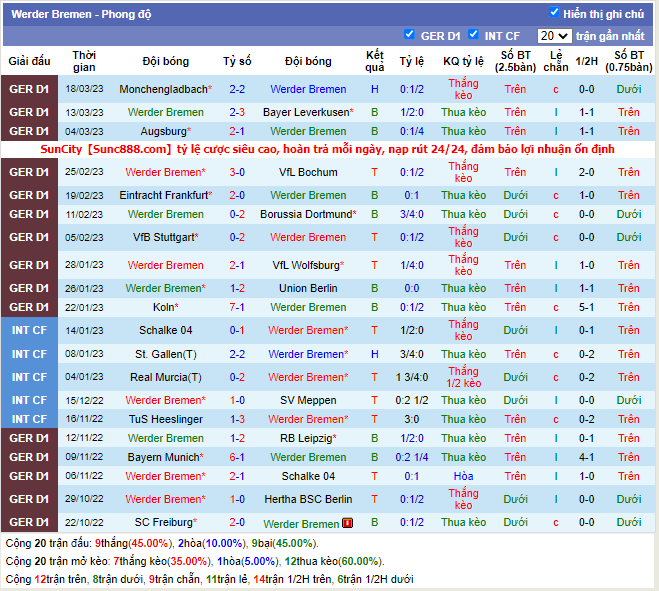Viewport: 659px width, 591px height.
Task: Click the 'Kết quả' column header
Action: (x=375, y=61)
